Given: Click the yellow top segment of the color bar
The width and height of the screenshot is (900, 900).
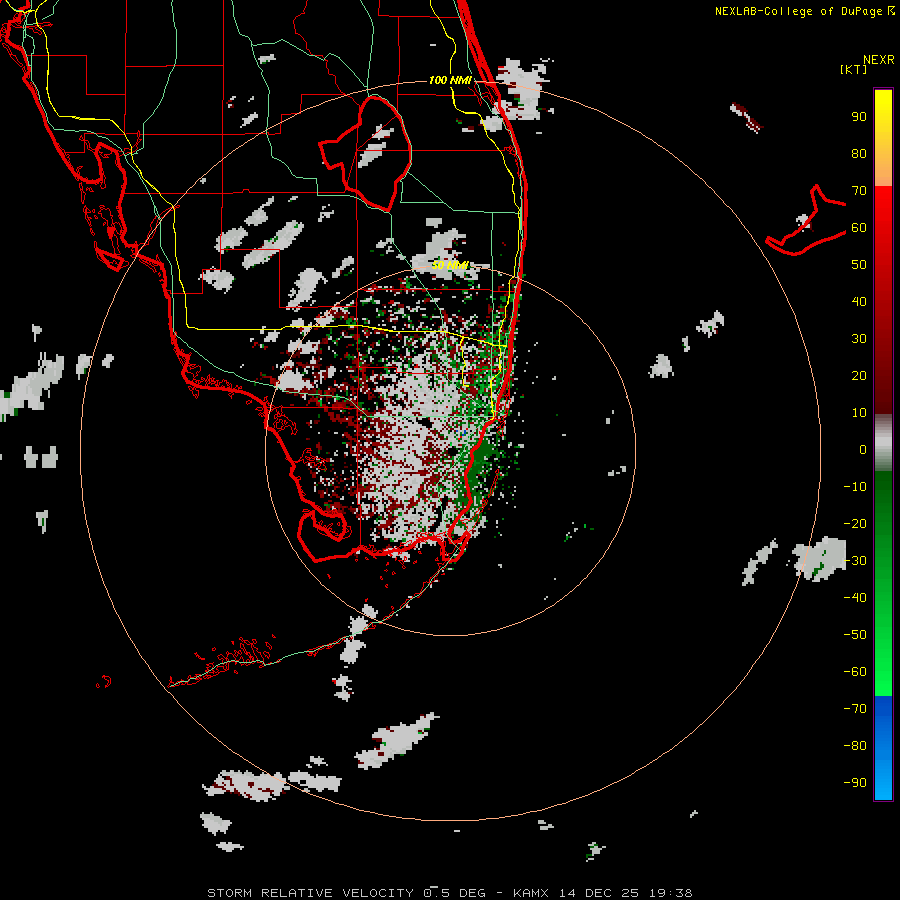Looking at the screenshot, I should coord(883,138).
